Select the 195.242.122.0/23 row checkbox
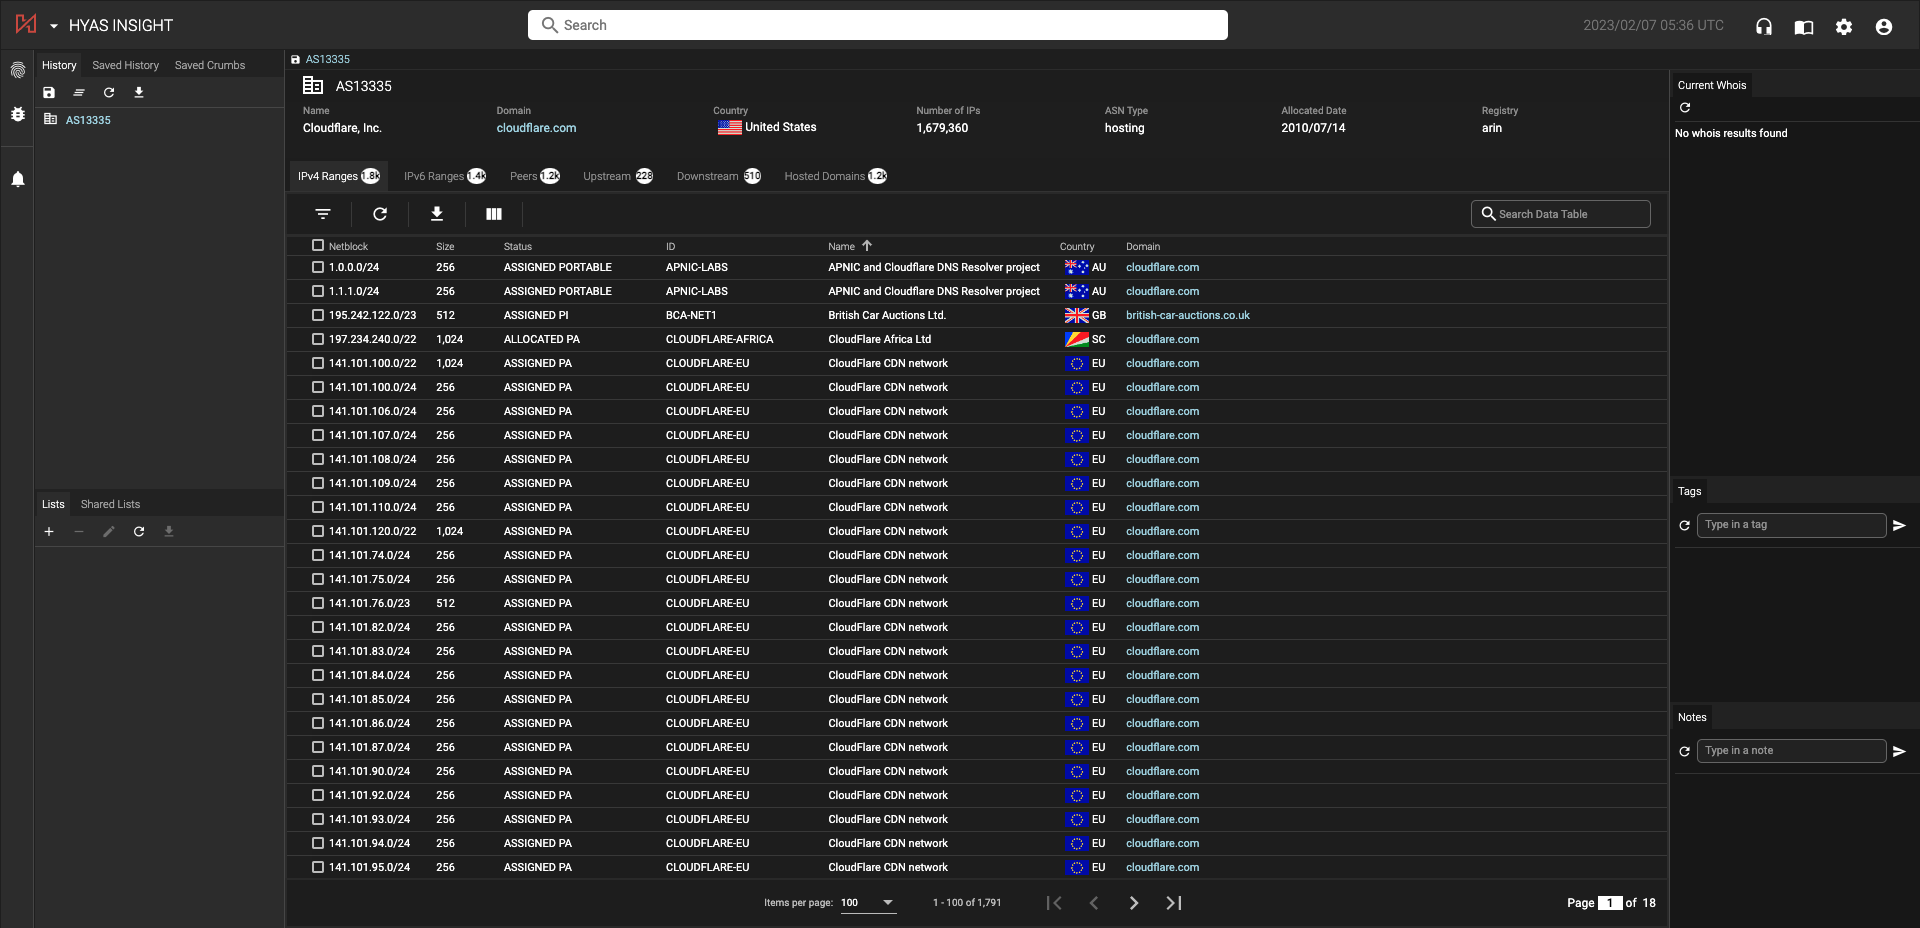The width and height of the screenshot is (1920, 928). (x=318, y=315)
